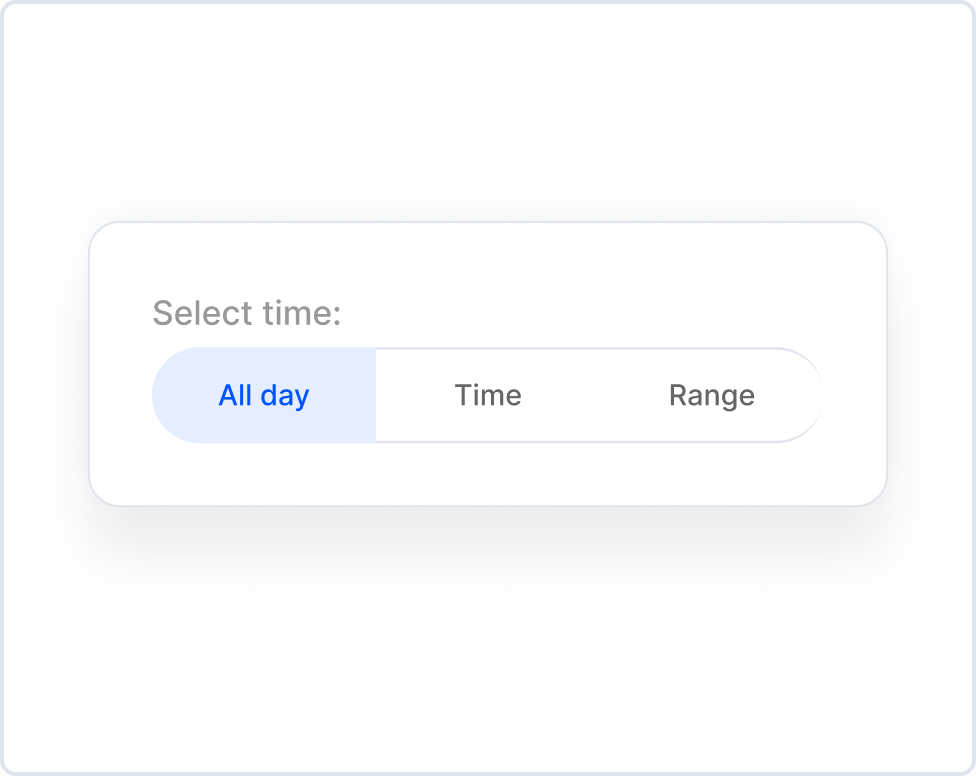The image size is (976, 776).
Task: Pick "Range" in the segmented control
Action: pyautogui.click(x=711, y=395)
